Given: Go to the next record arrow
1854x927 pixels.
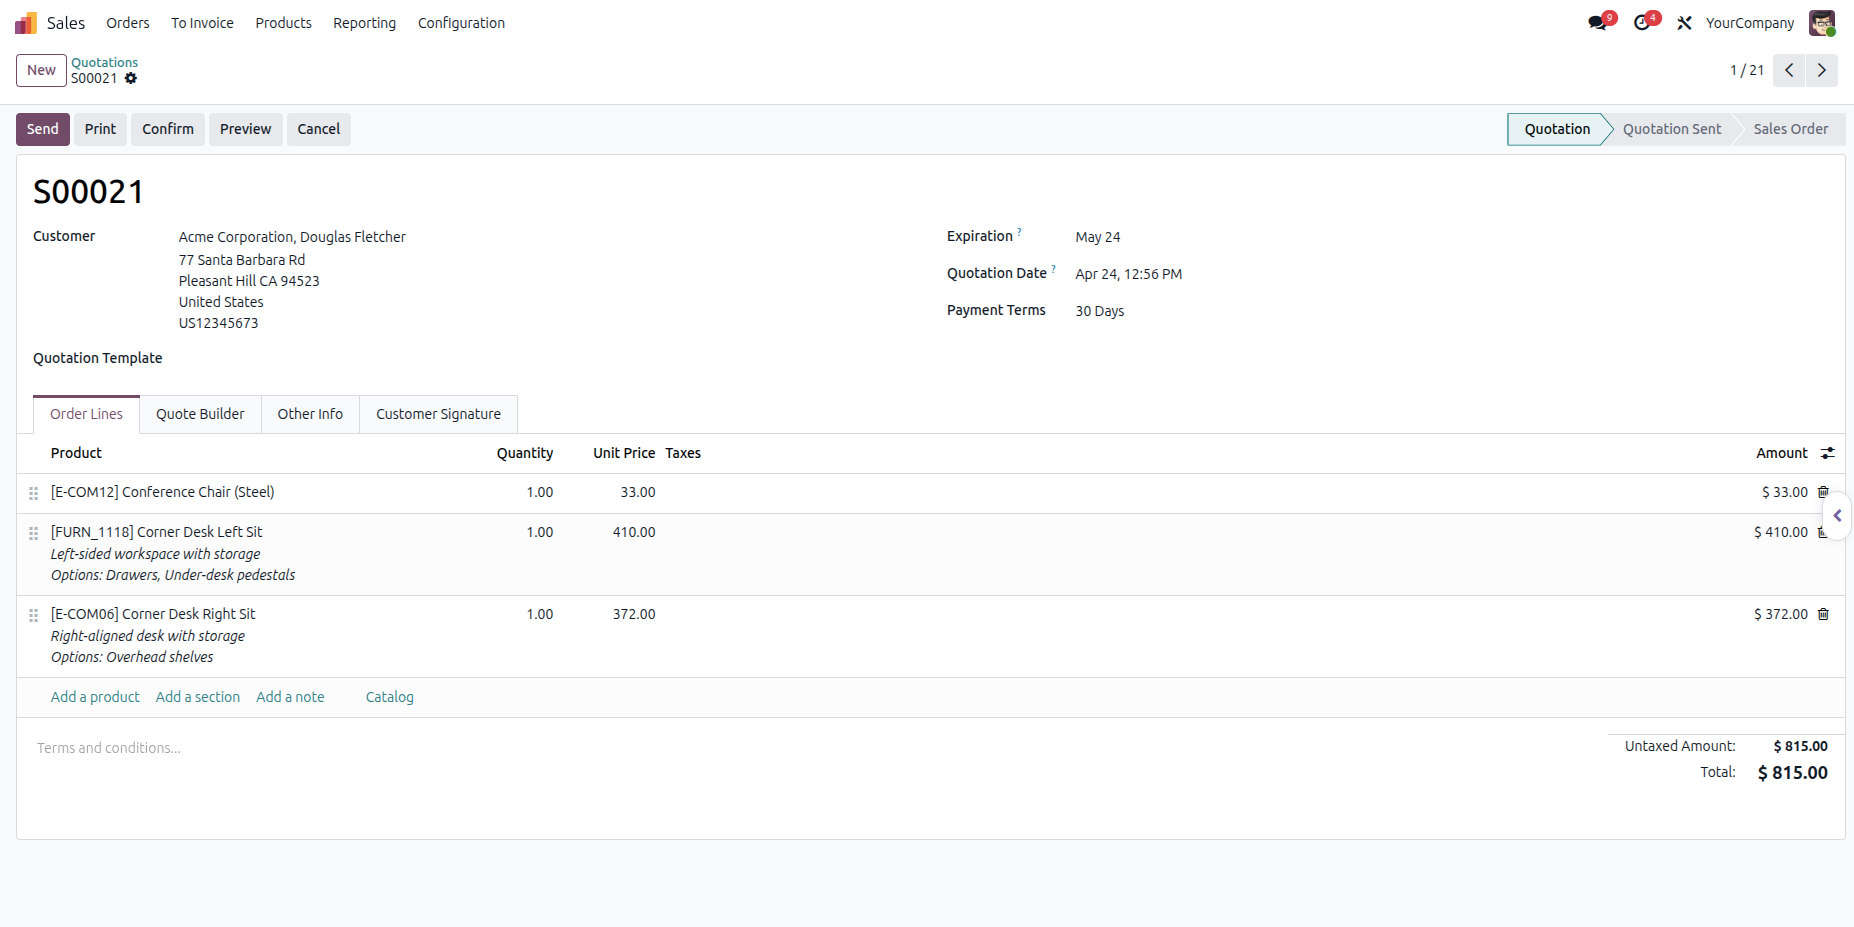Looking at the screenshot, I should (x=1822, y=70).
